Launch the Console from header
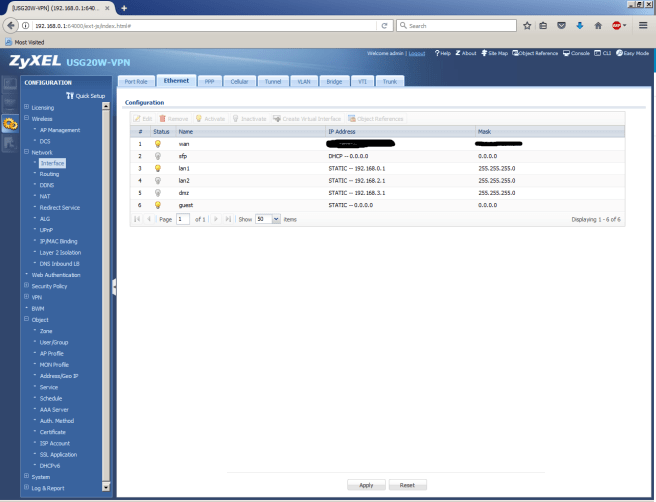The width and height of the screenshot is (656, 502). pyautogui.click(x=578, y=53)
